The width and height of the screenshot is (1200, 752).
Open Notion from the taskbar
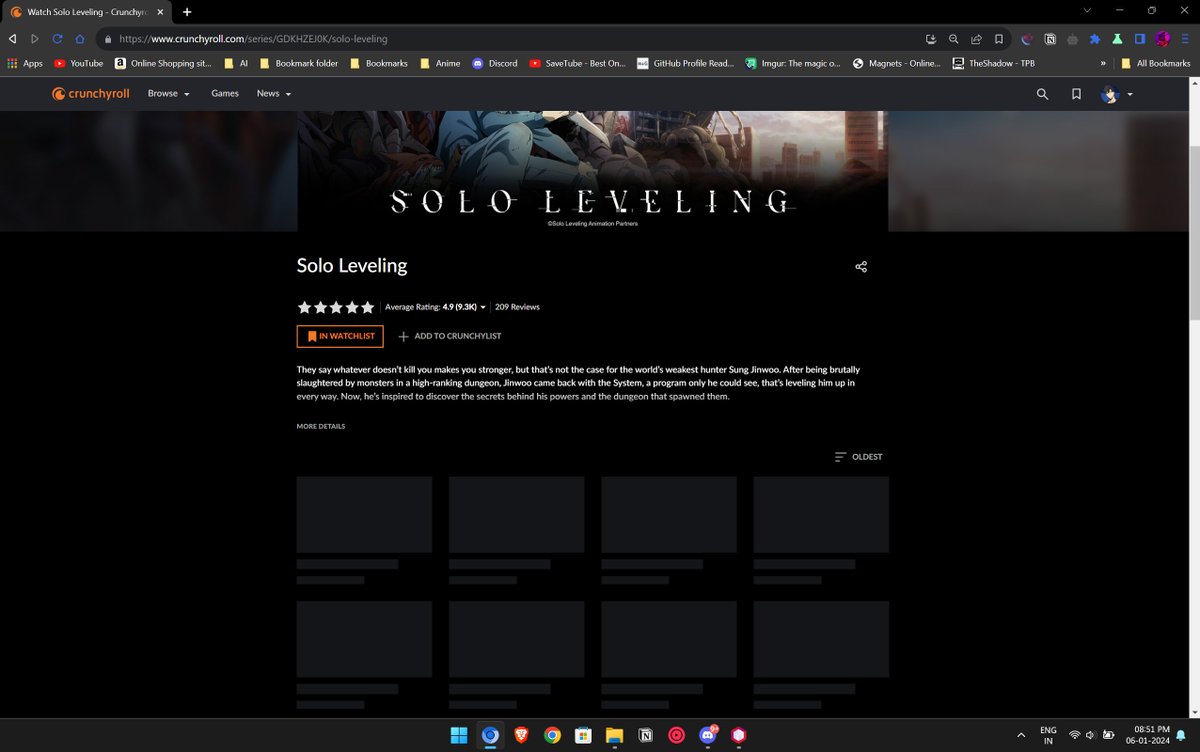point(646,735)
